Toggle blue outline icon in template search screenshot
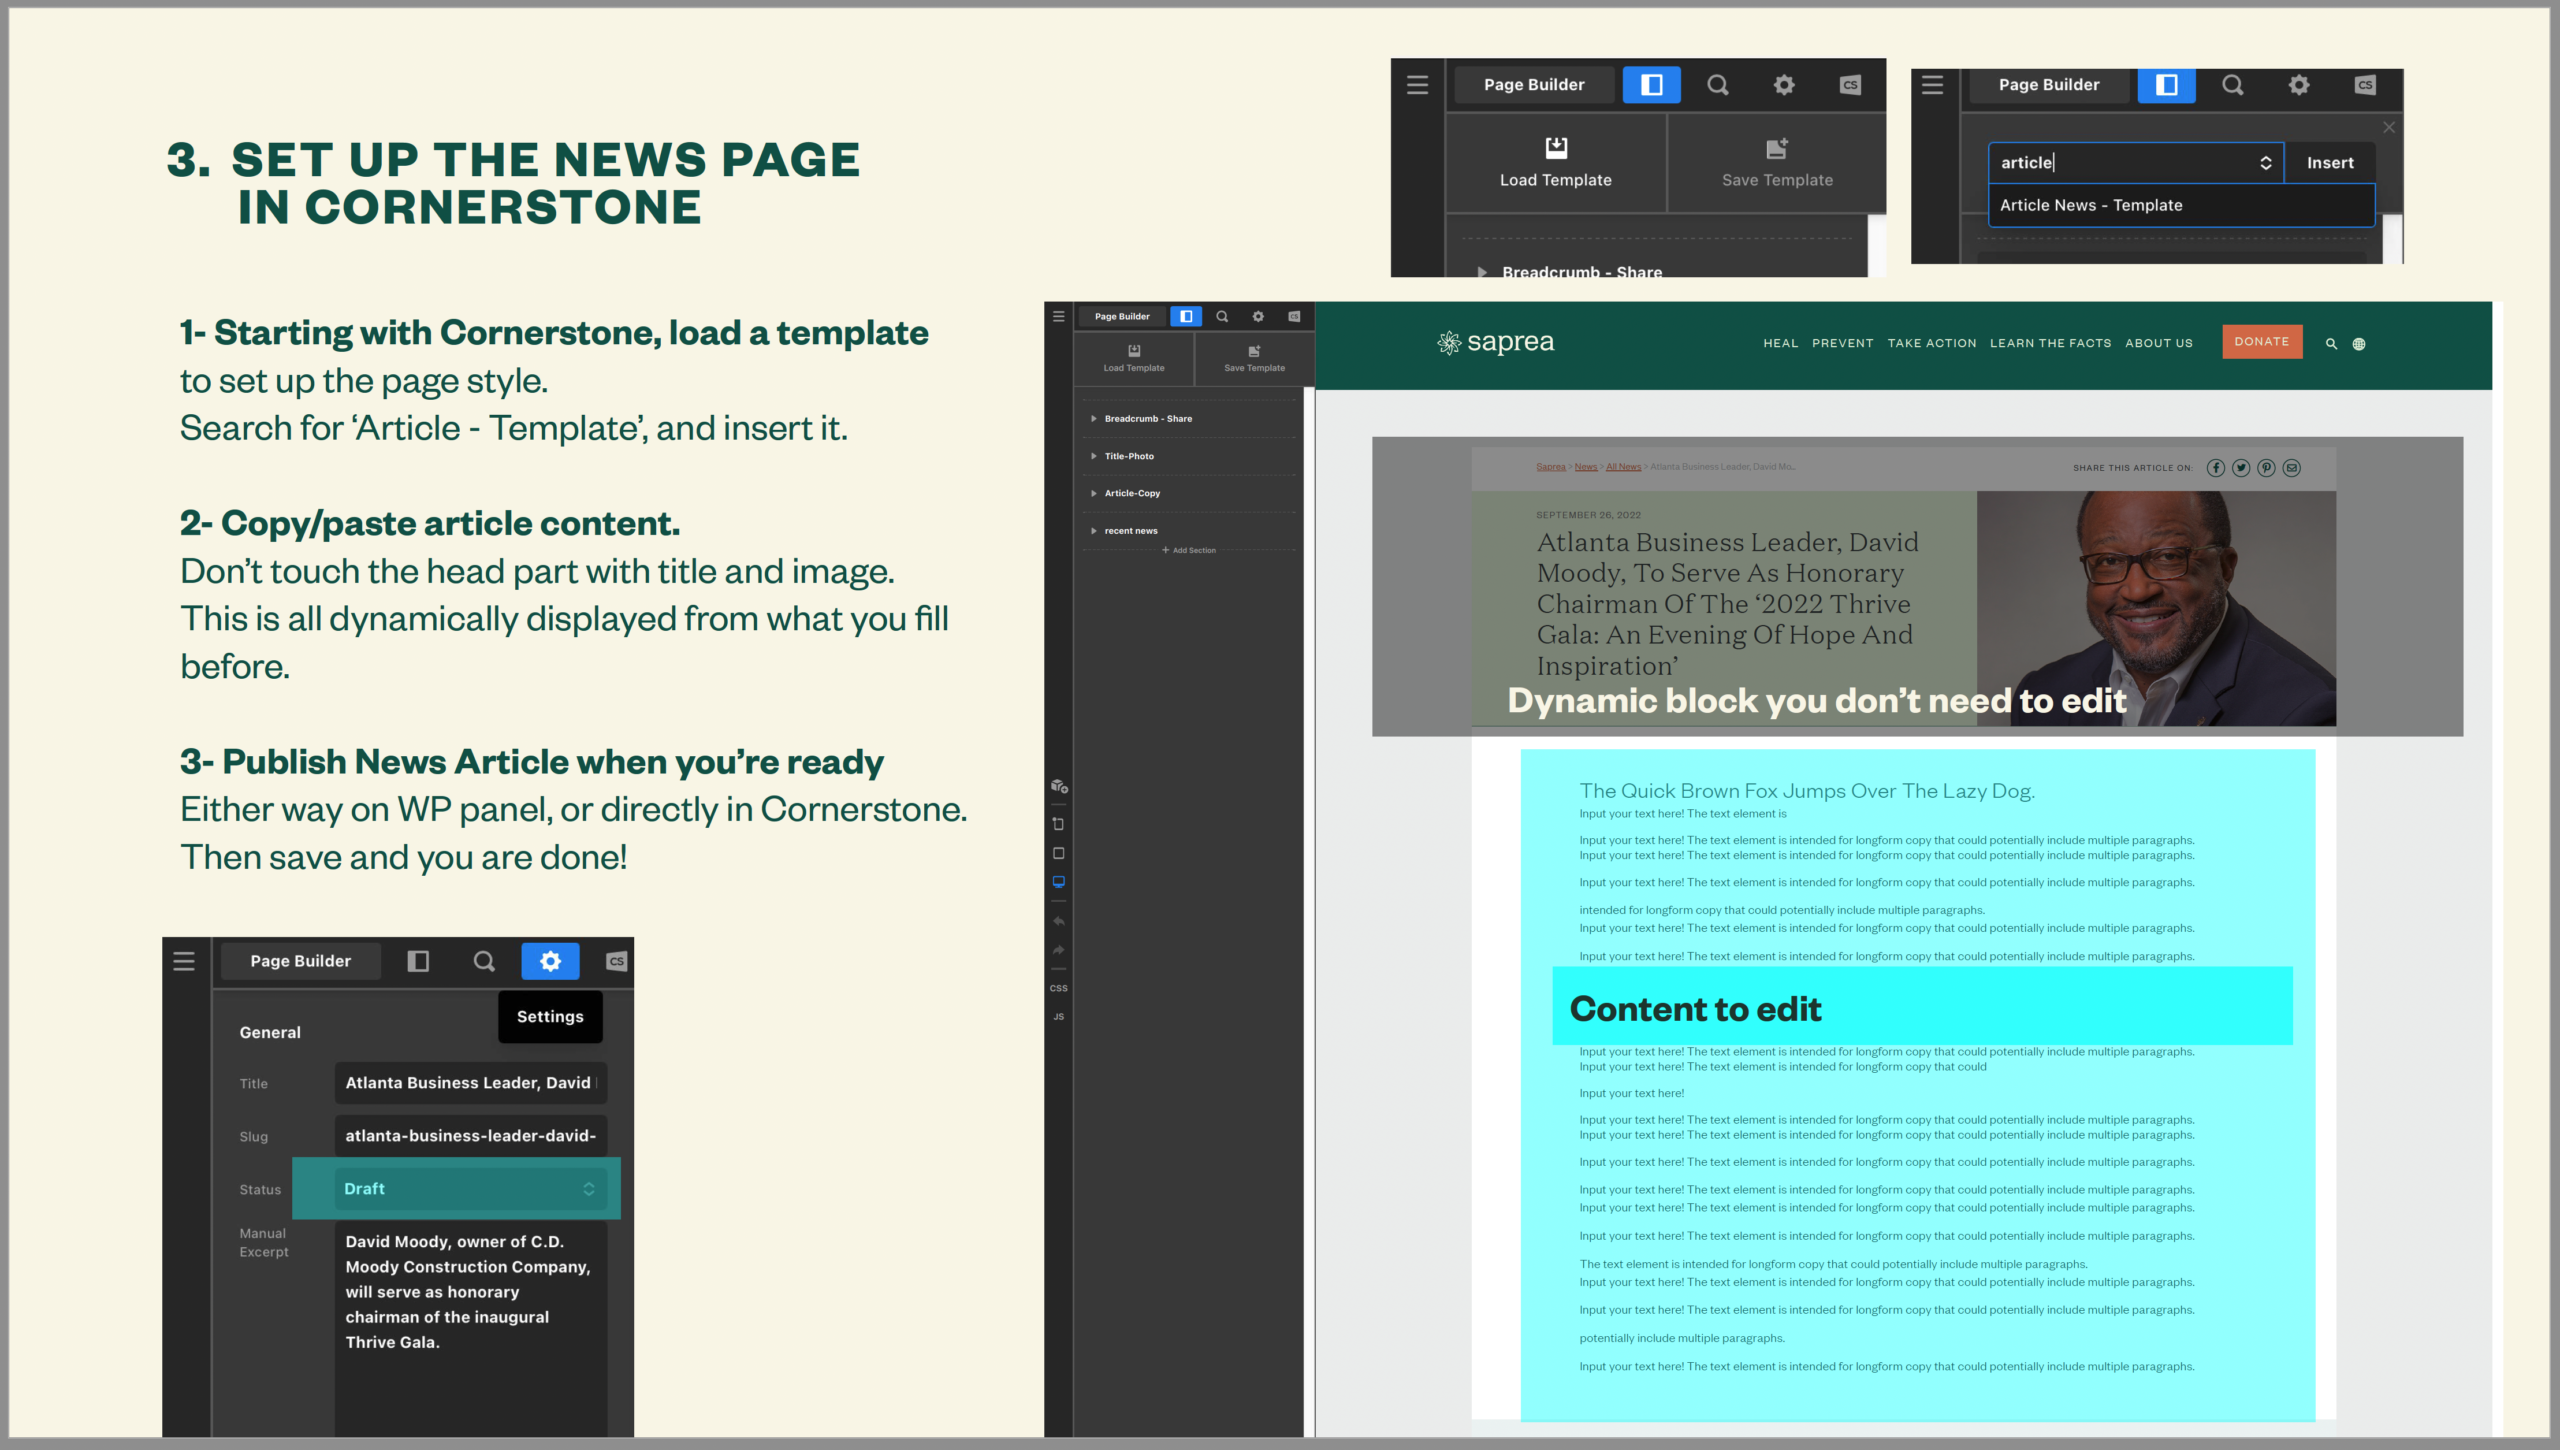The width and height of the screenshot is (2560, 1450). point(2166,85)
